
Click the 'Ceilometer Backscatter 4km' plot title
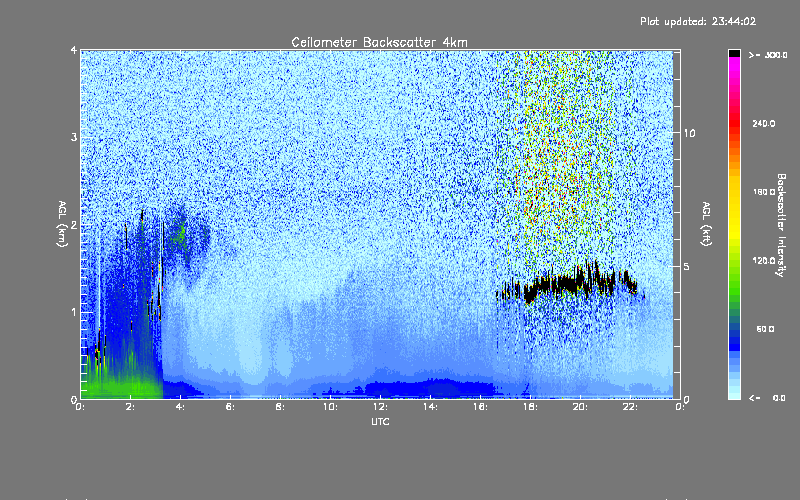pos(379,42)
